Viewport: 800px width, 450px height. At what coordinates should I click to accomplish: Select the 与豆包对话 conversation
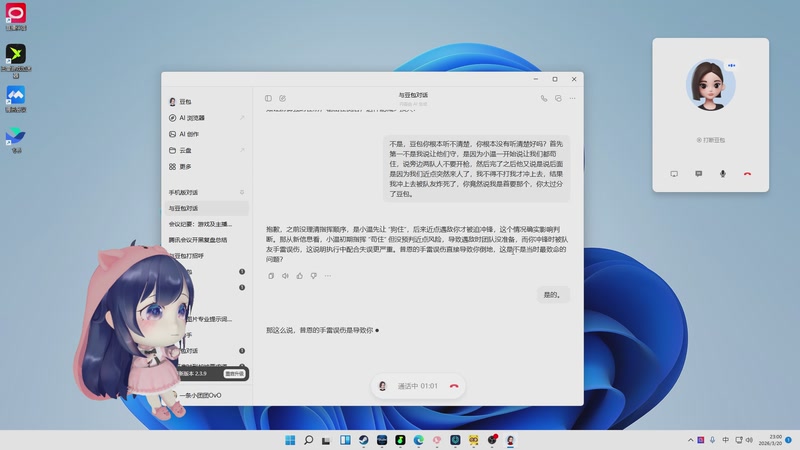[207, 208]
